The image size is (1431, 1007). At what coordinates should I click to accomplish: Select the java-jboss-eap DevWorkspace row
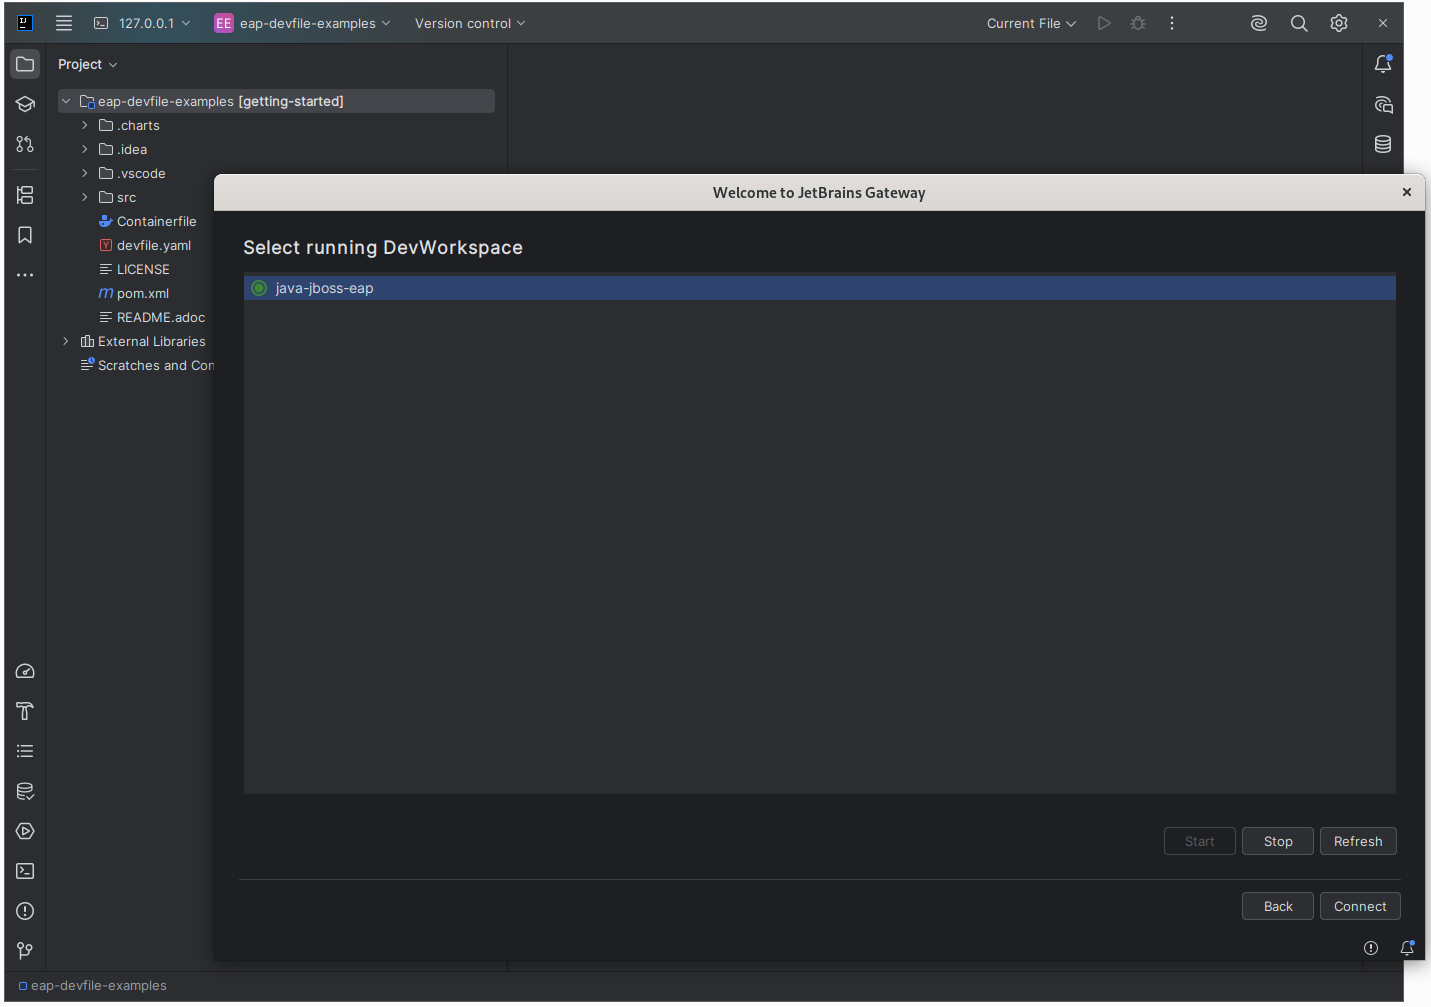820,288
